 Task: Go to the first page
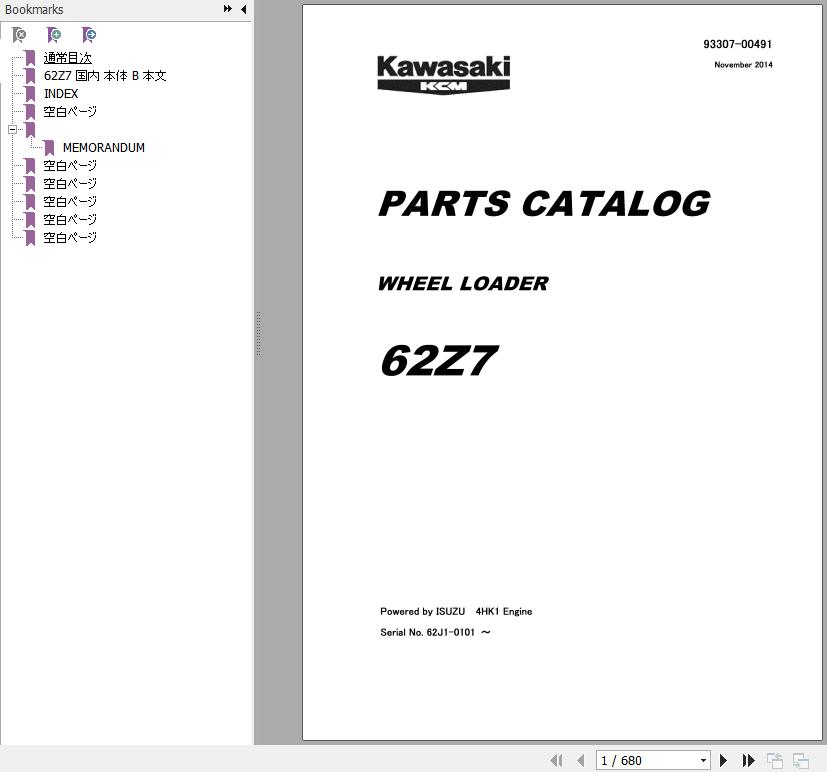point(556,760)
